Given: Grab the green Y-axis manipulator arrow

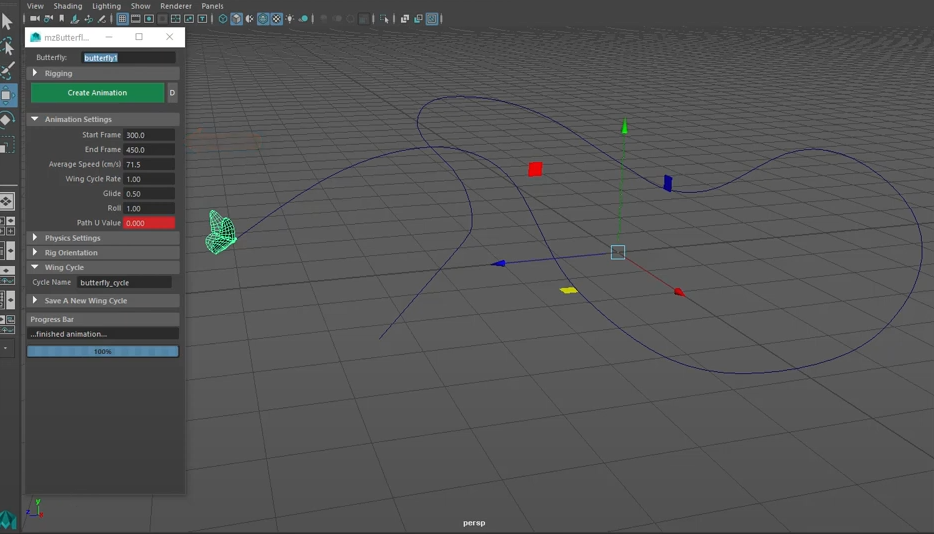Looking at the screenshot, I should [x=624, y=126].
